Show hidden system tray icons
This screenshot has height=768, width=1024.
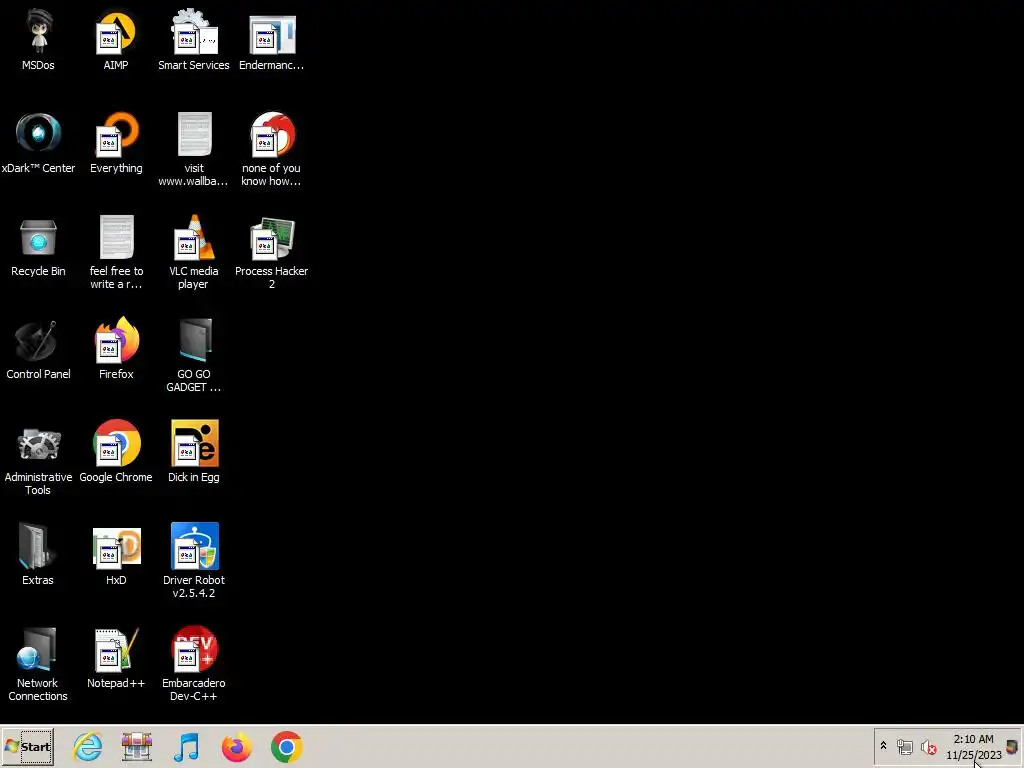(x=884, y=746)
